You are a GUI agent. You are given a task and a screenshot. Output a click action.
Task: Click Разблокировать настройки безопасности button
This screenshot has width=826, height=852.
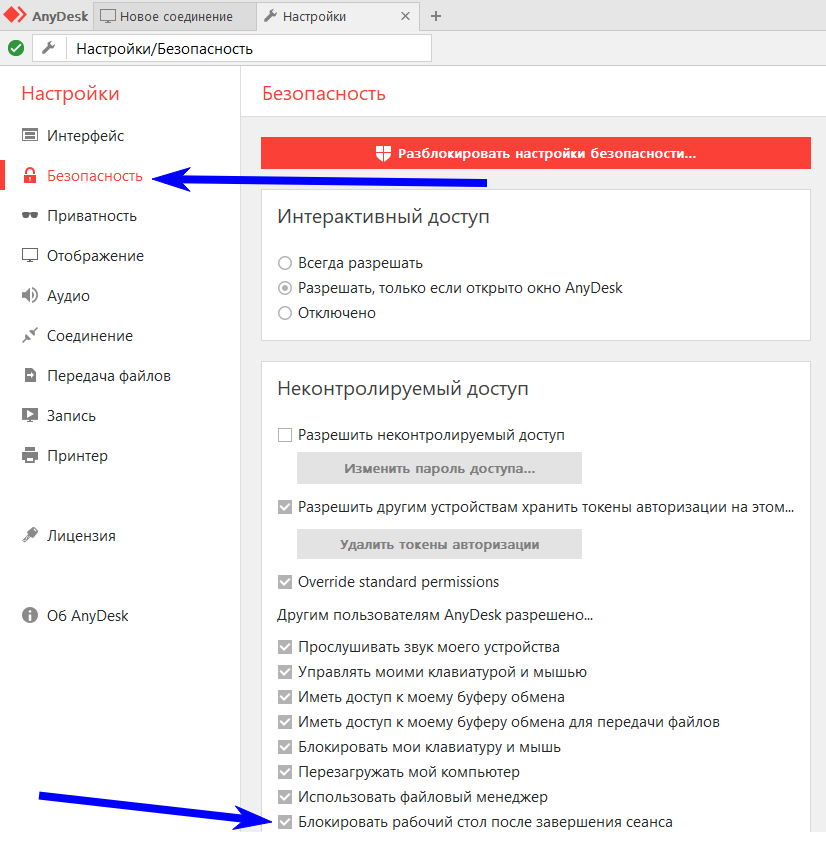pyautogui.click(x=536, y=153)
